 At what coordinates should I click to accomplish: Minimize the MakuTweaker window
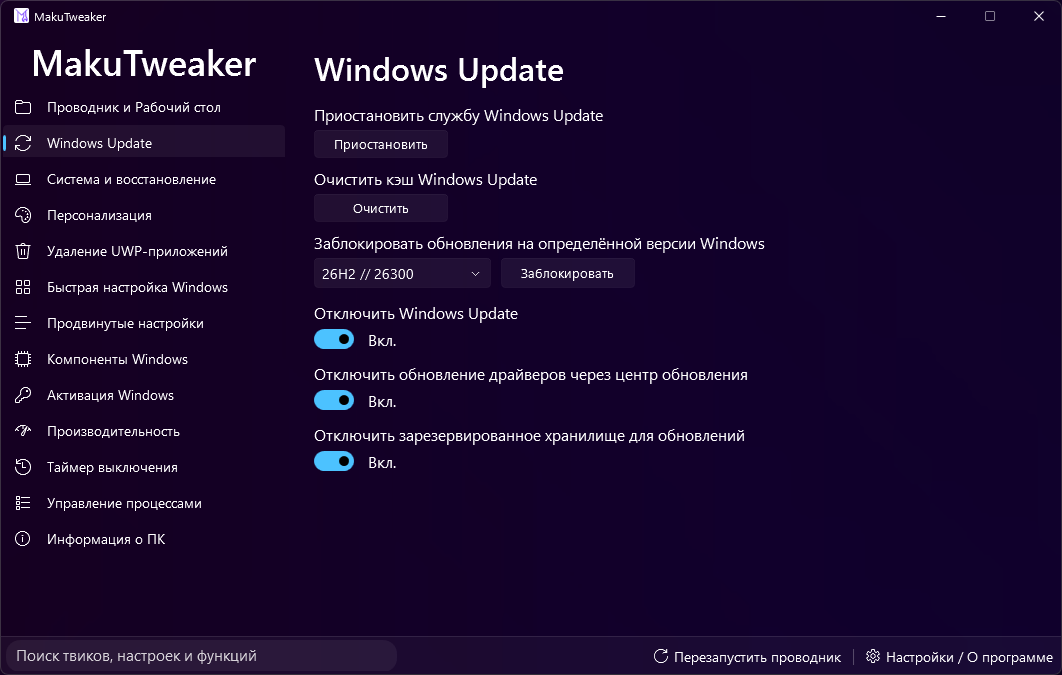coord(941,16)
